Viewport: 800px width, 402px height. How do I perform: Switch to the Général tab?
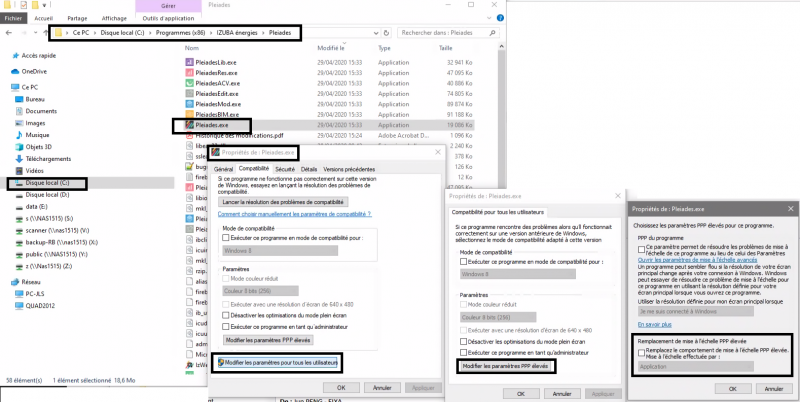(223, 169)
